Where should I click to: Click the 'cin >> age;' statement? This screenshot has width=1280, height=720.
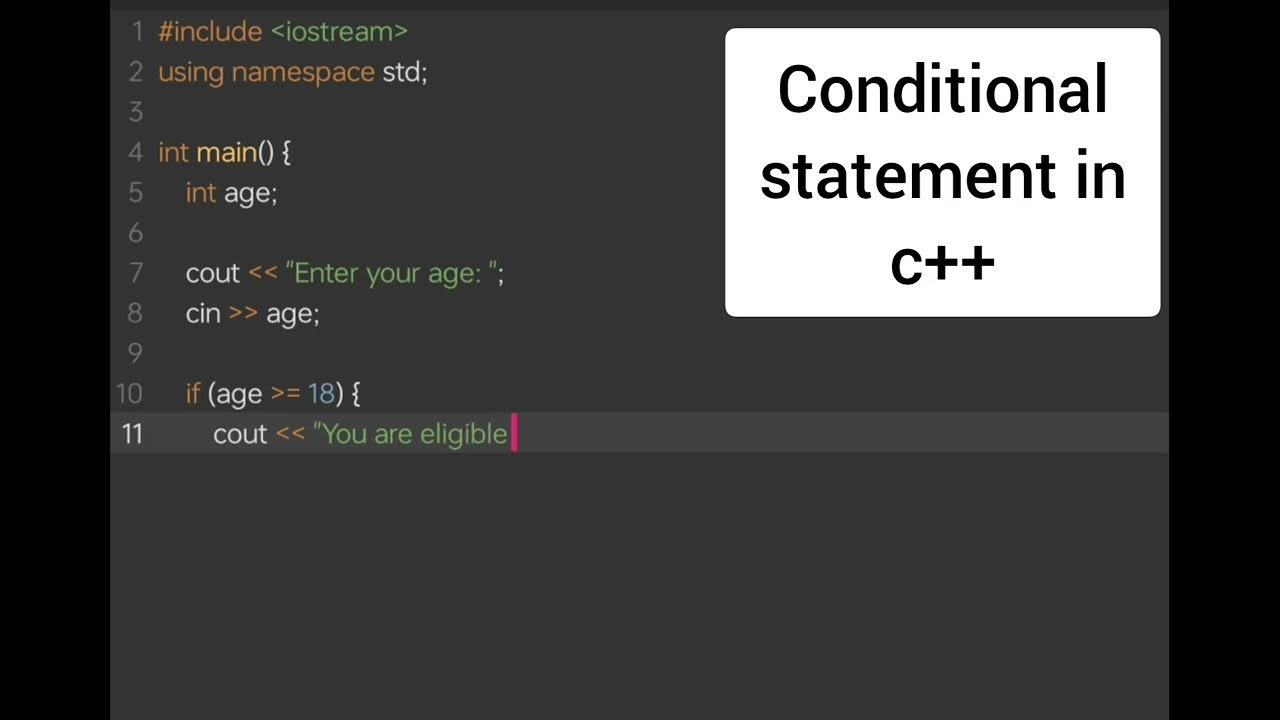(x=252, y=313)
